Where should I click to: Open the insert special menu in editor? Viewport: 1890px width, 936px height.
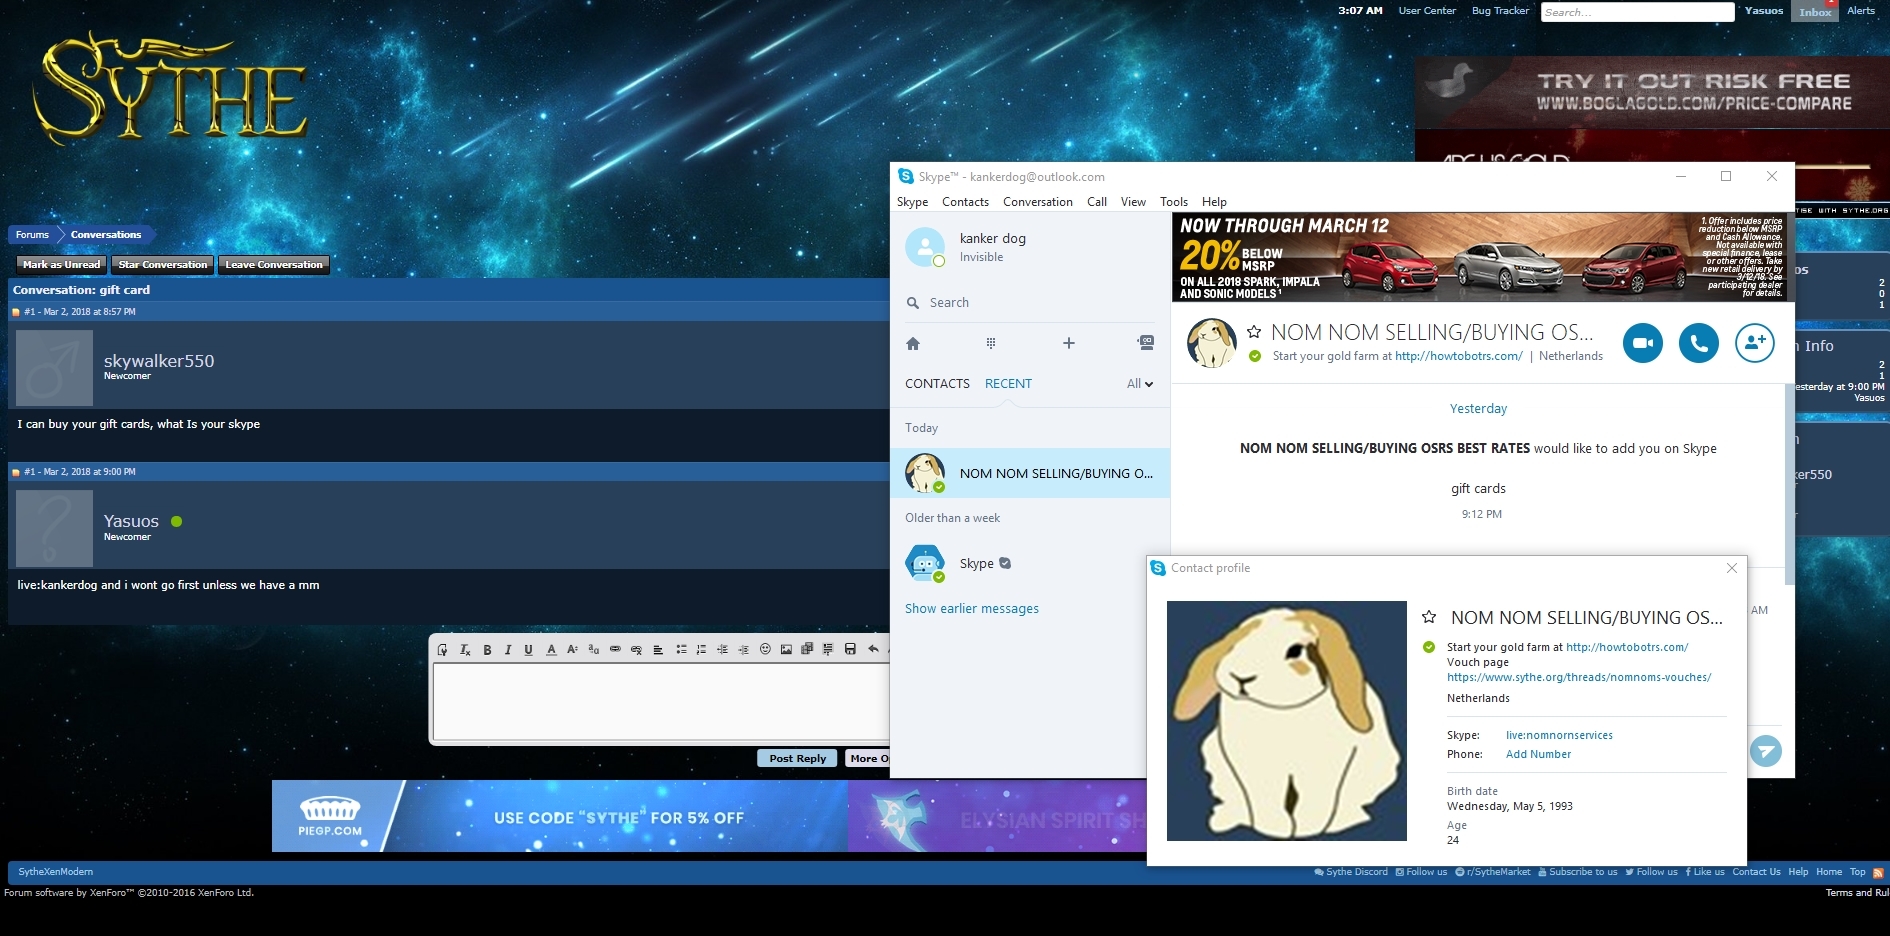tap(828, 650)
